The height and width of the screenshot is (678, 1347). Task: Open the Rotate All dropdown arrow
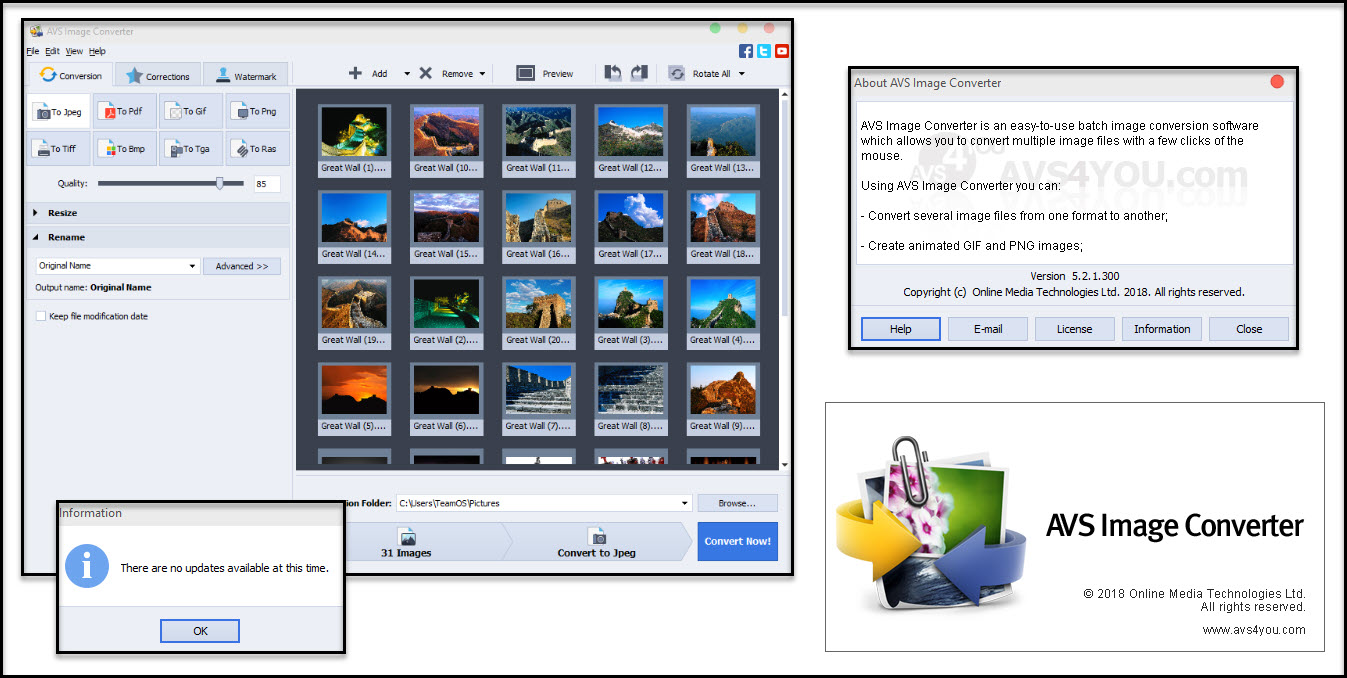(742, 74)
